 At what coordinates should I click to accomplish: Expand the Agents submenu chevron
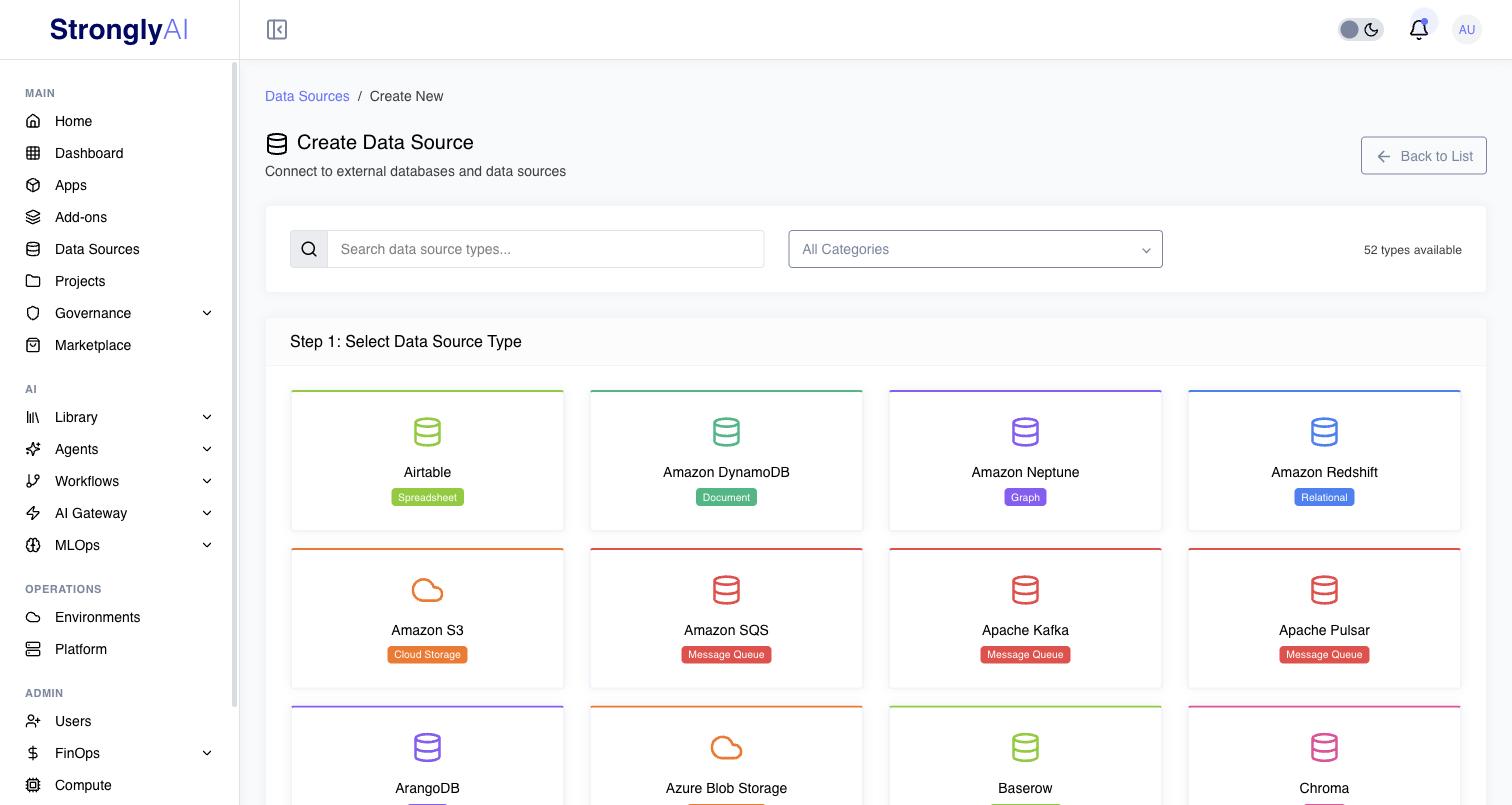point(207,449)
